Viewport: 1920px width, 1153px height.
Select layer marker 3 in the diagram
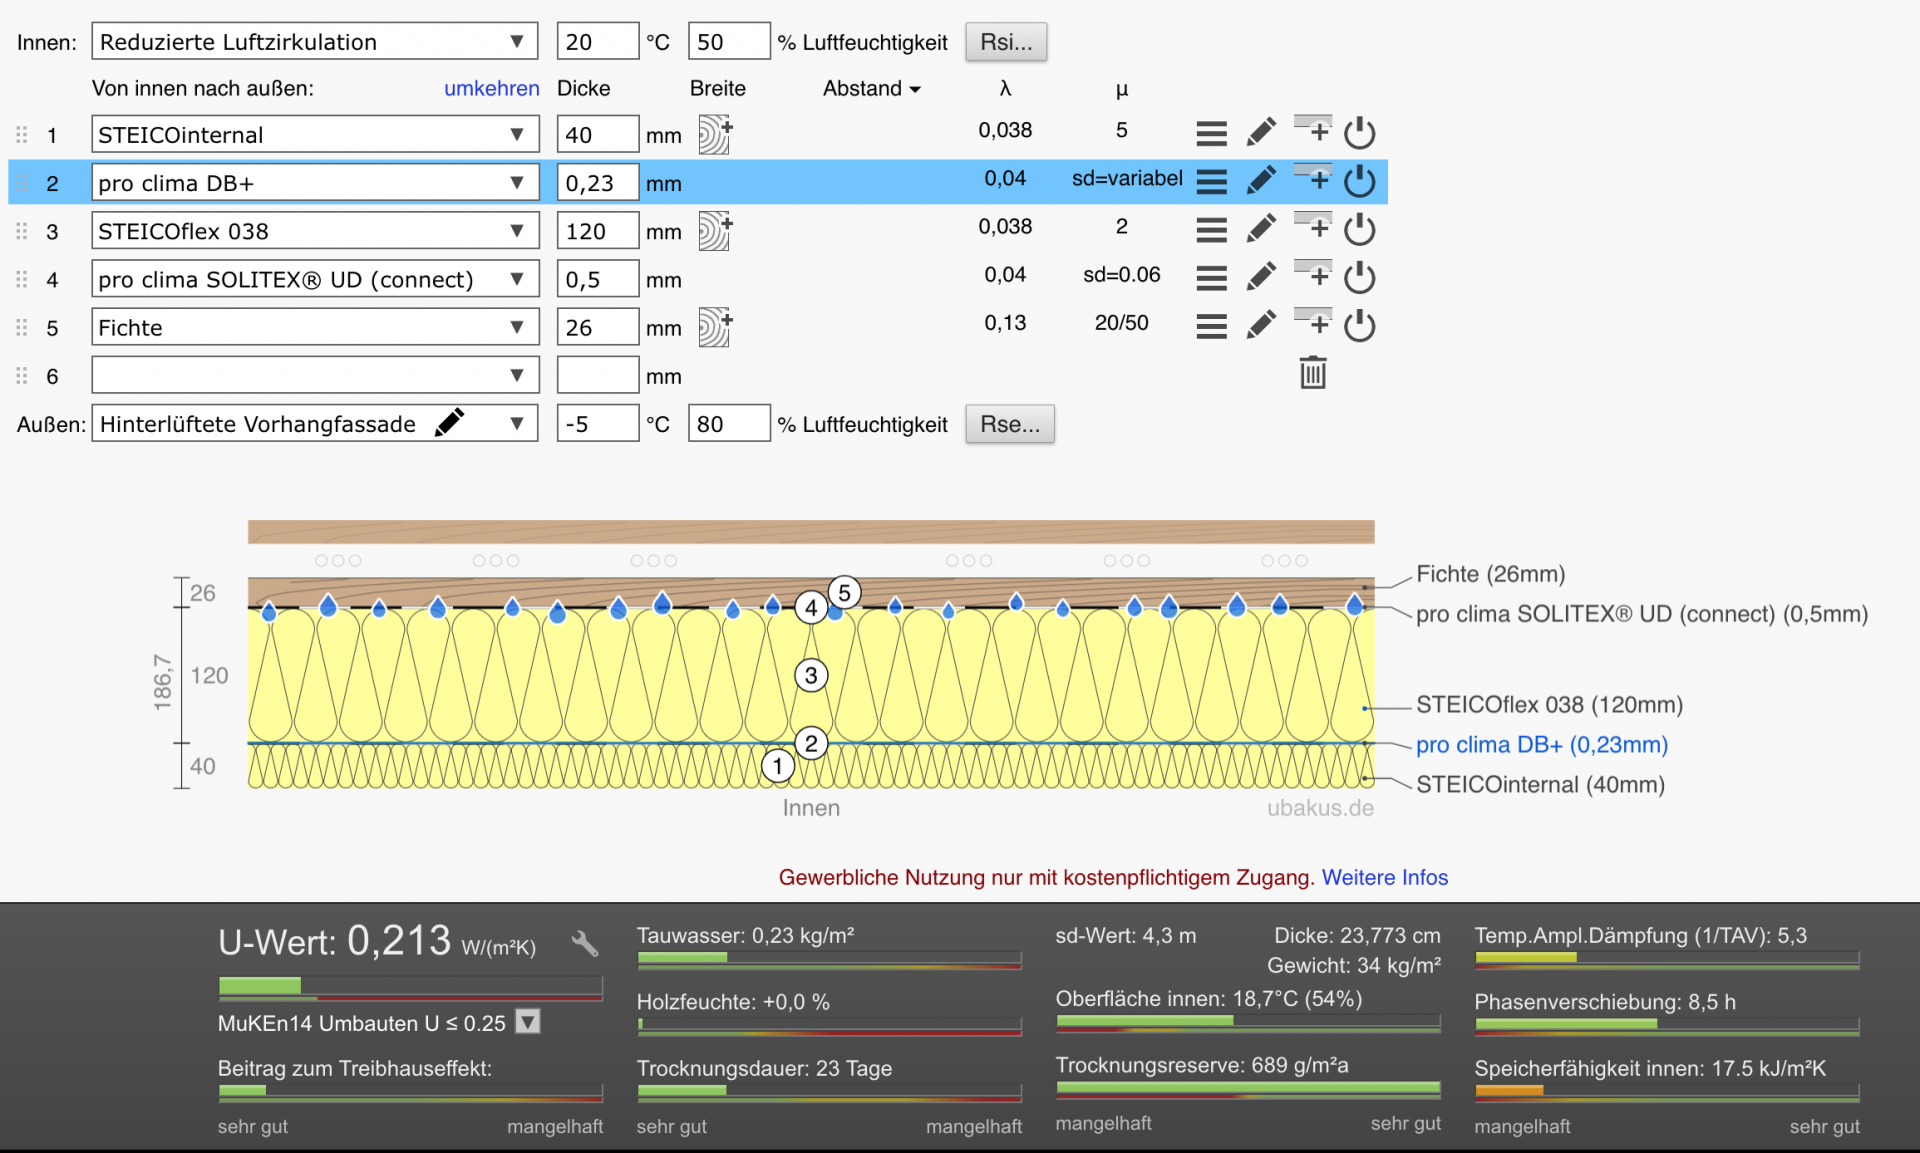(x=811, y=676)
